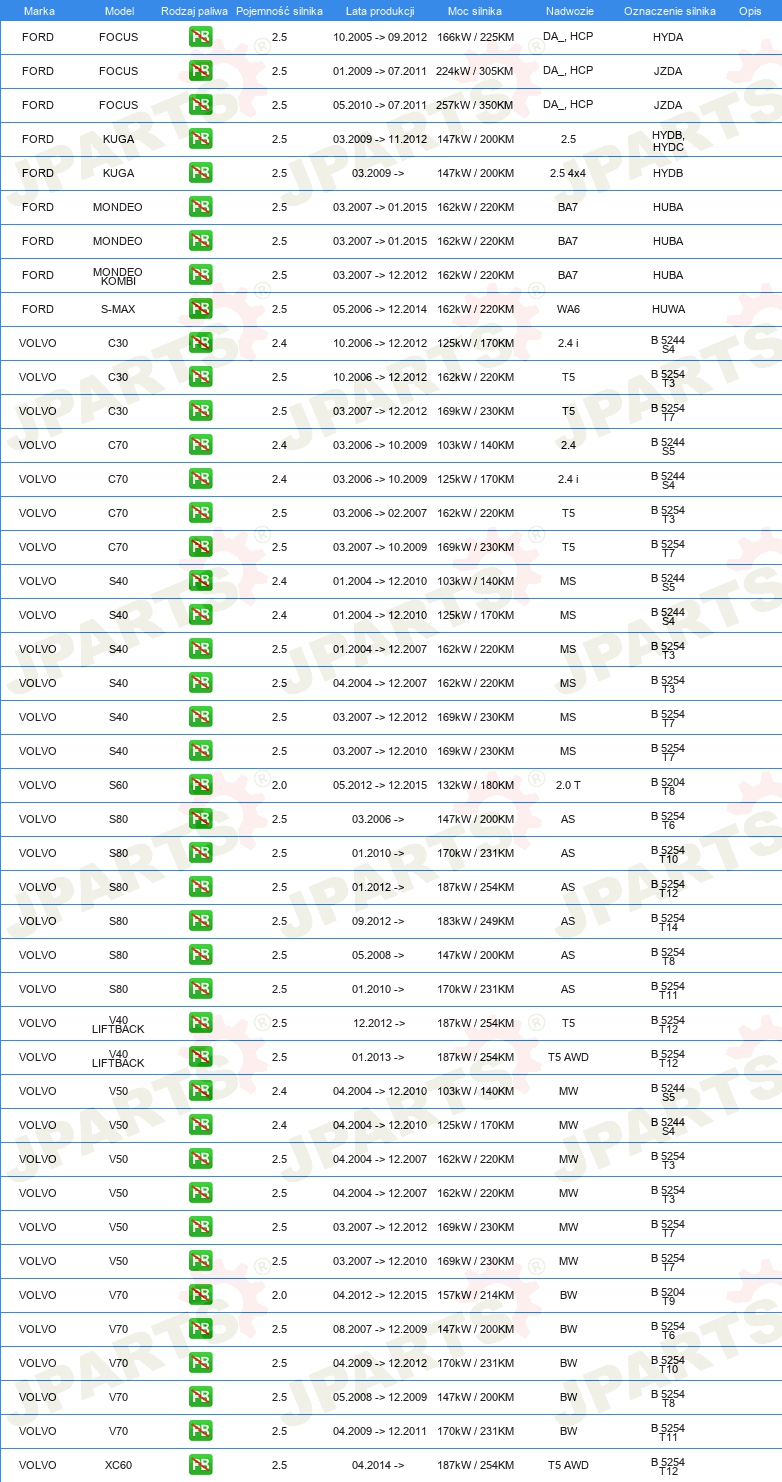Screen dimensions: 782x1482
Task: Click the WA6 body cell
Action: pos(568,309)
